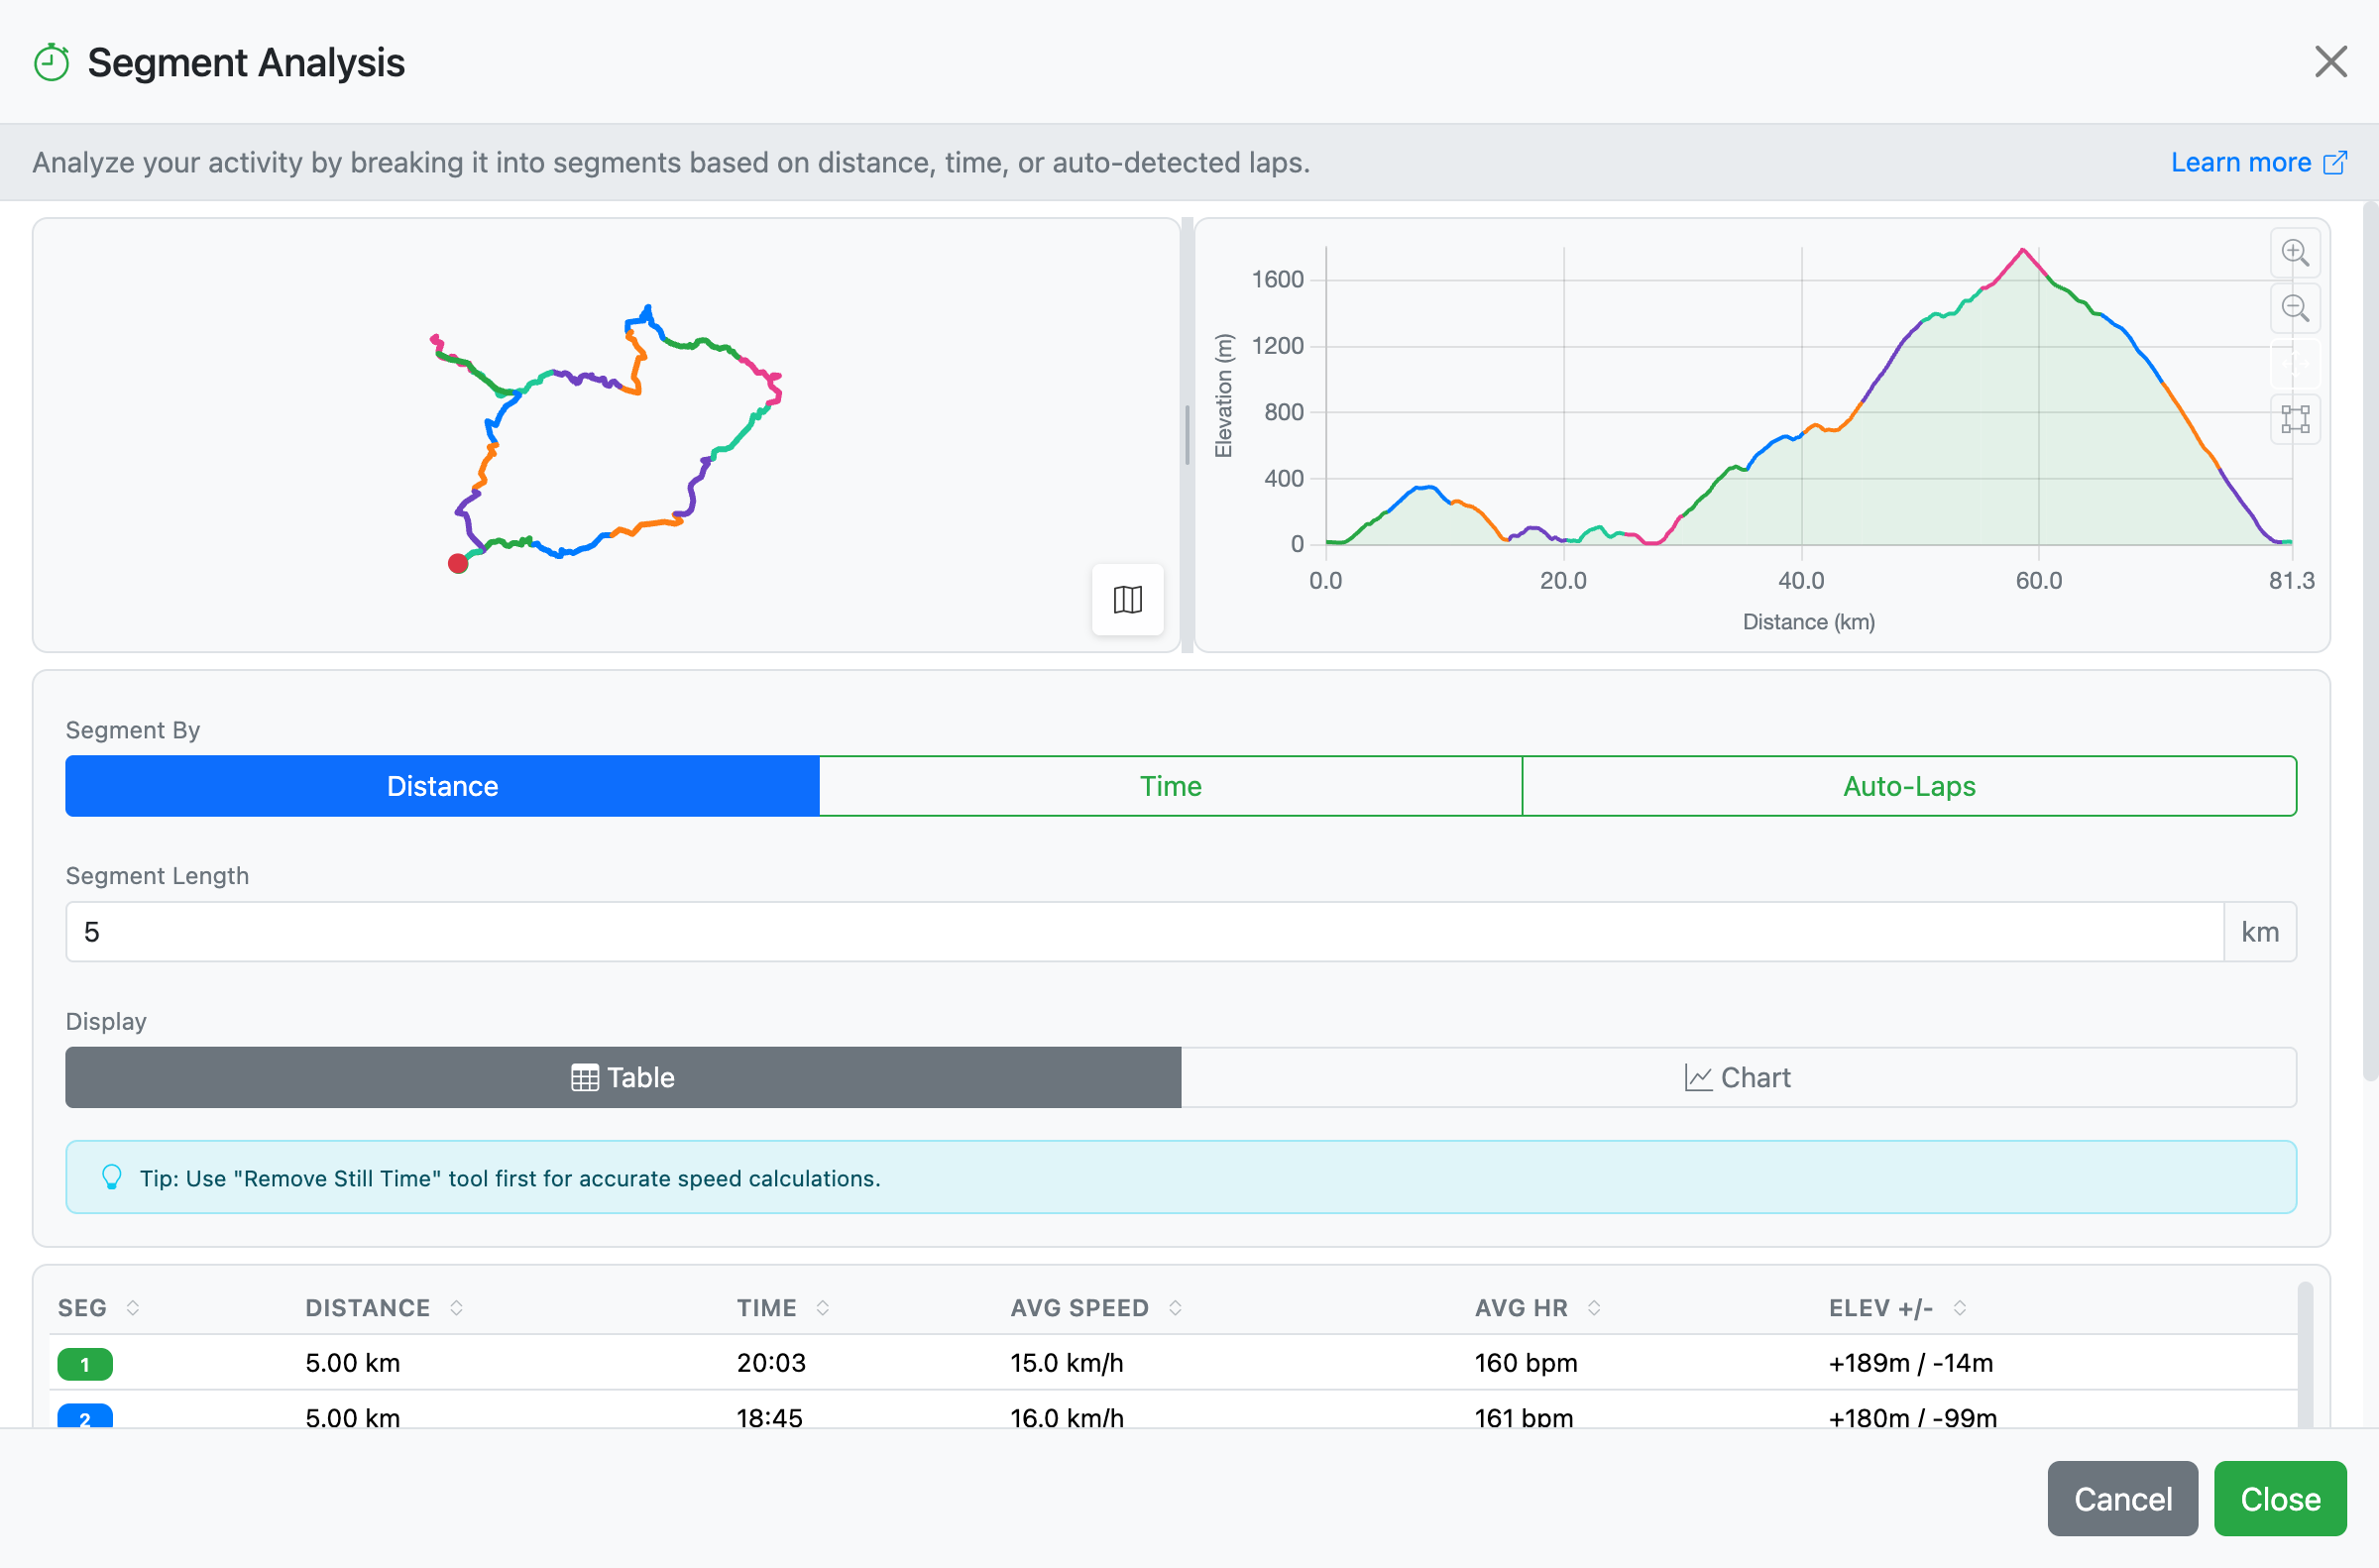
Task: Click the +189m / -14m elevation cell
Action: pyautogui.click(x=1911, y=1363)
